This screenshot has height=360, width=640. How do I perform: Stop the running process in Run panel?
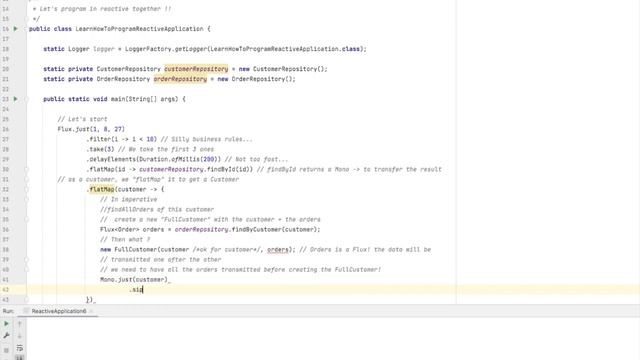6,350
